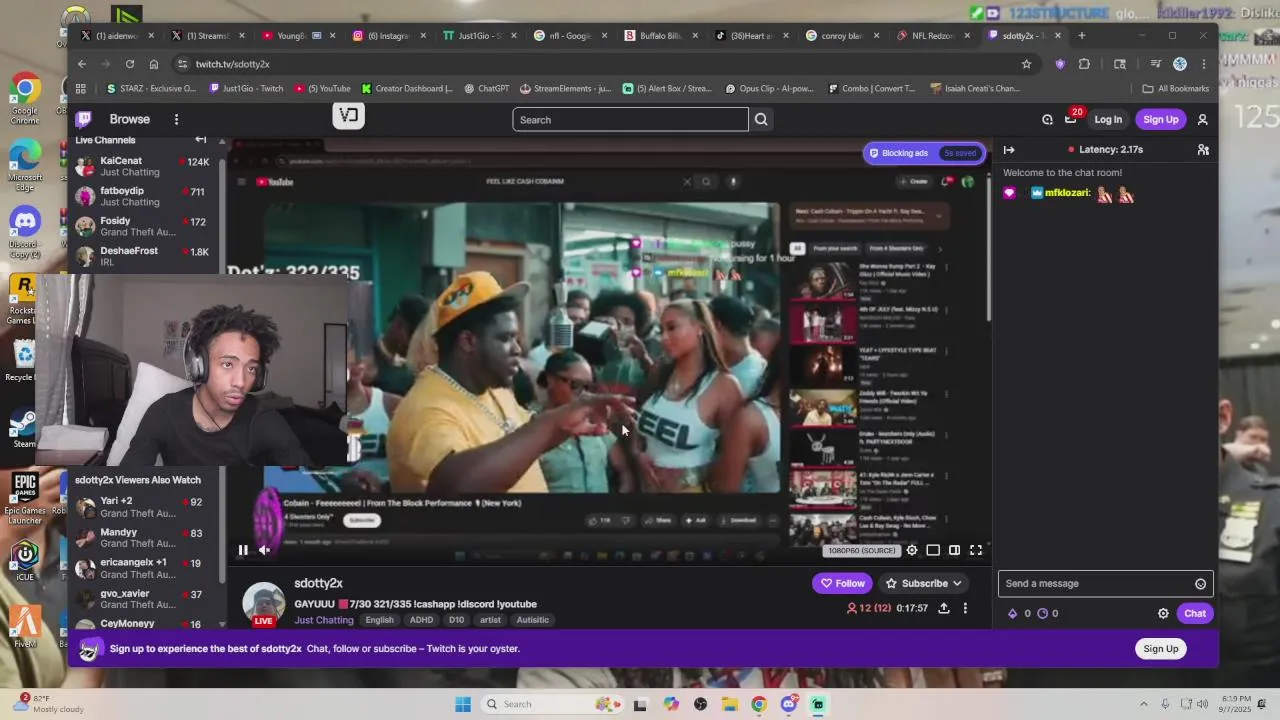Bookmark this page with the star icon

1026,64
